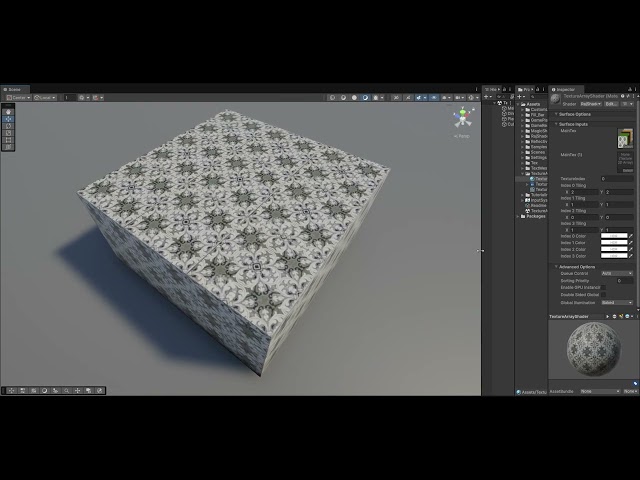This screenshot has height=480, width=640.
Task: Select the Scale tool
Action: (8, 133)
